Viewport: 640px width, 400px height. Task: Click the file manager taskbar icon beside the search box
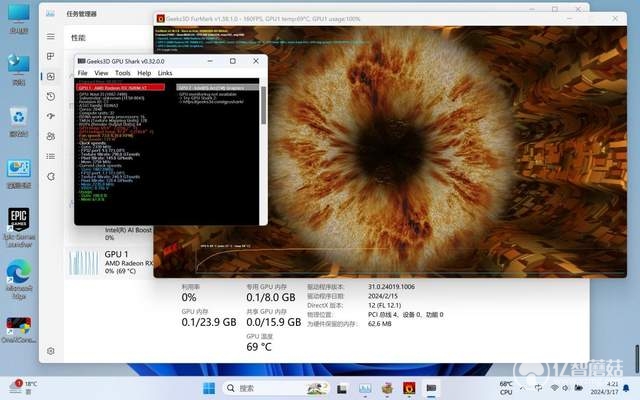tap(342, 388)
